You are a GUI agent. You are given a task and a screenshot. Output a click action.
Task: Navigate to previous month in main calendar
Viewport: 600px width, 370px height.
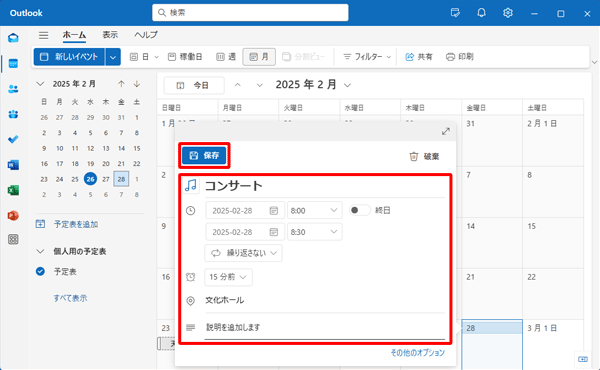click(x=238, y=85)
